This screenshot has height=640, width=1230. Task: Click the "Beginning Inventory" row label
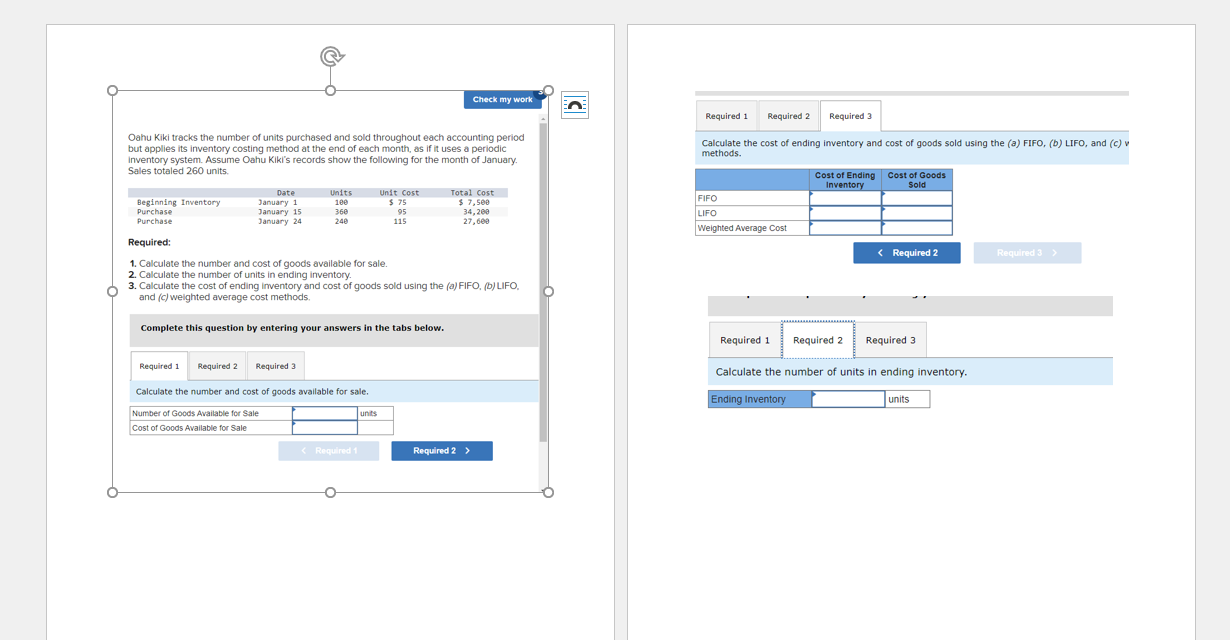[x=178, y=202]
